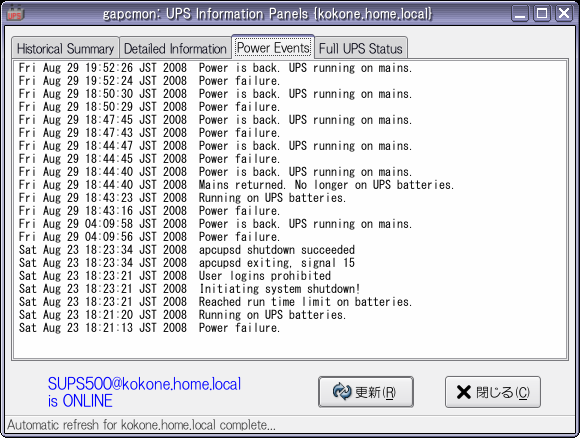Select the Power Events tab

click(x=273, y=47)
